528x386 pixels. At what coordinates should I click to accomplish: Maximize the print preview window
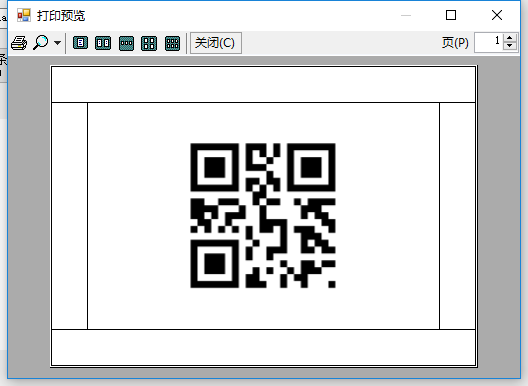[451, 15]
